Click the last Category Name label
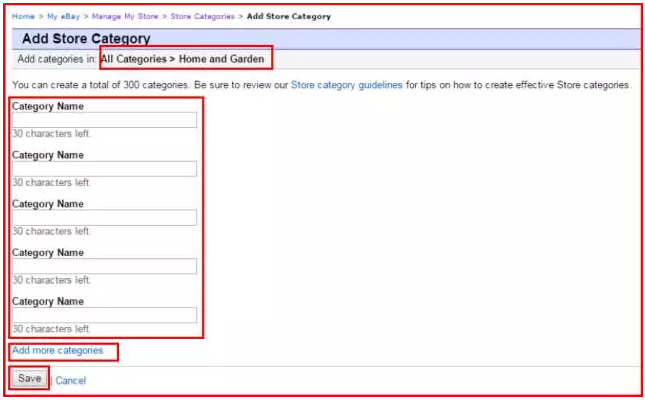 click(x=47, y=301)
